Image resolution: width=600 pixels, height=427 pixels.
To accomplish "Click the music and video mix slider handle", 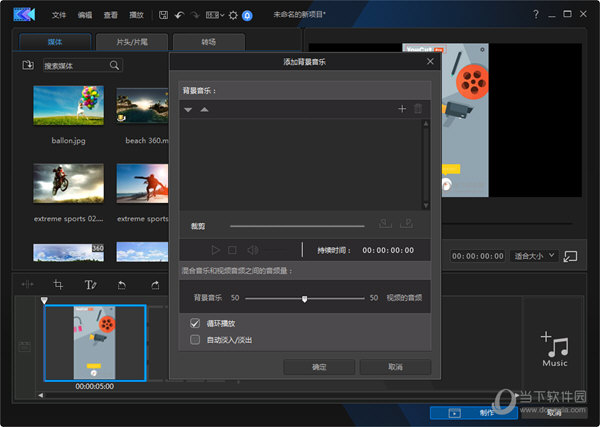I will tap(305, 298).
